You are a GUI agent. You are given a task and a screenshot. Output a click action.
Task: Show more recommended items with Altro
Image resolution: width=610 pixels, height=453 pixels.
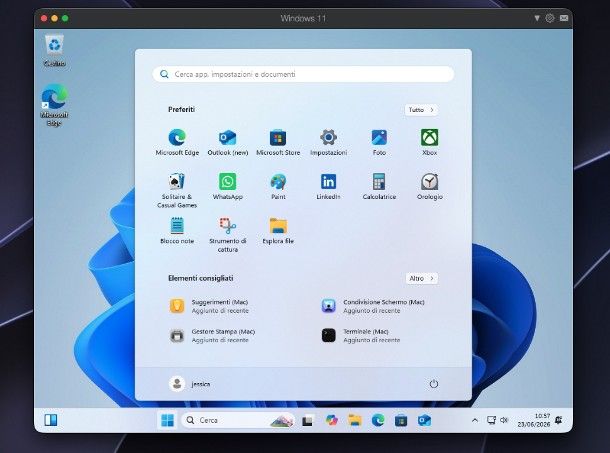tap(421, 278)
